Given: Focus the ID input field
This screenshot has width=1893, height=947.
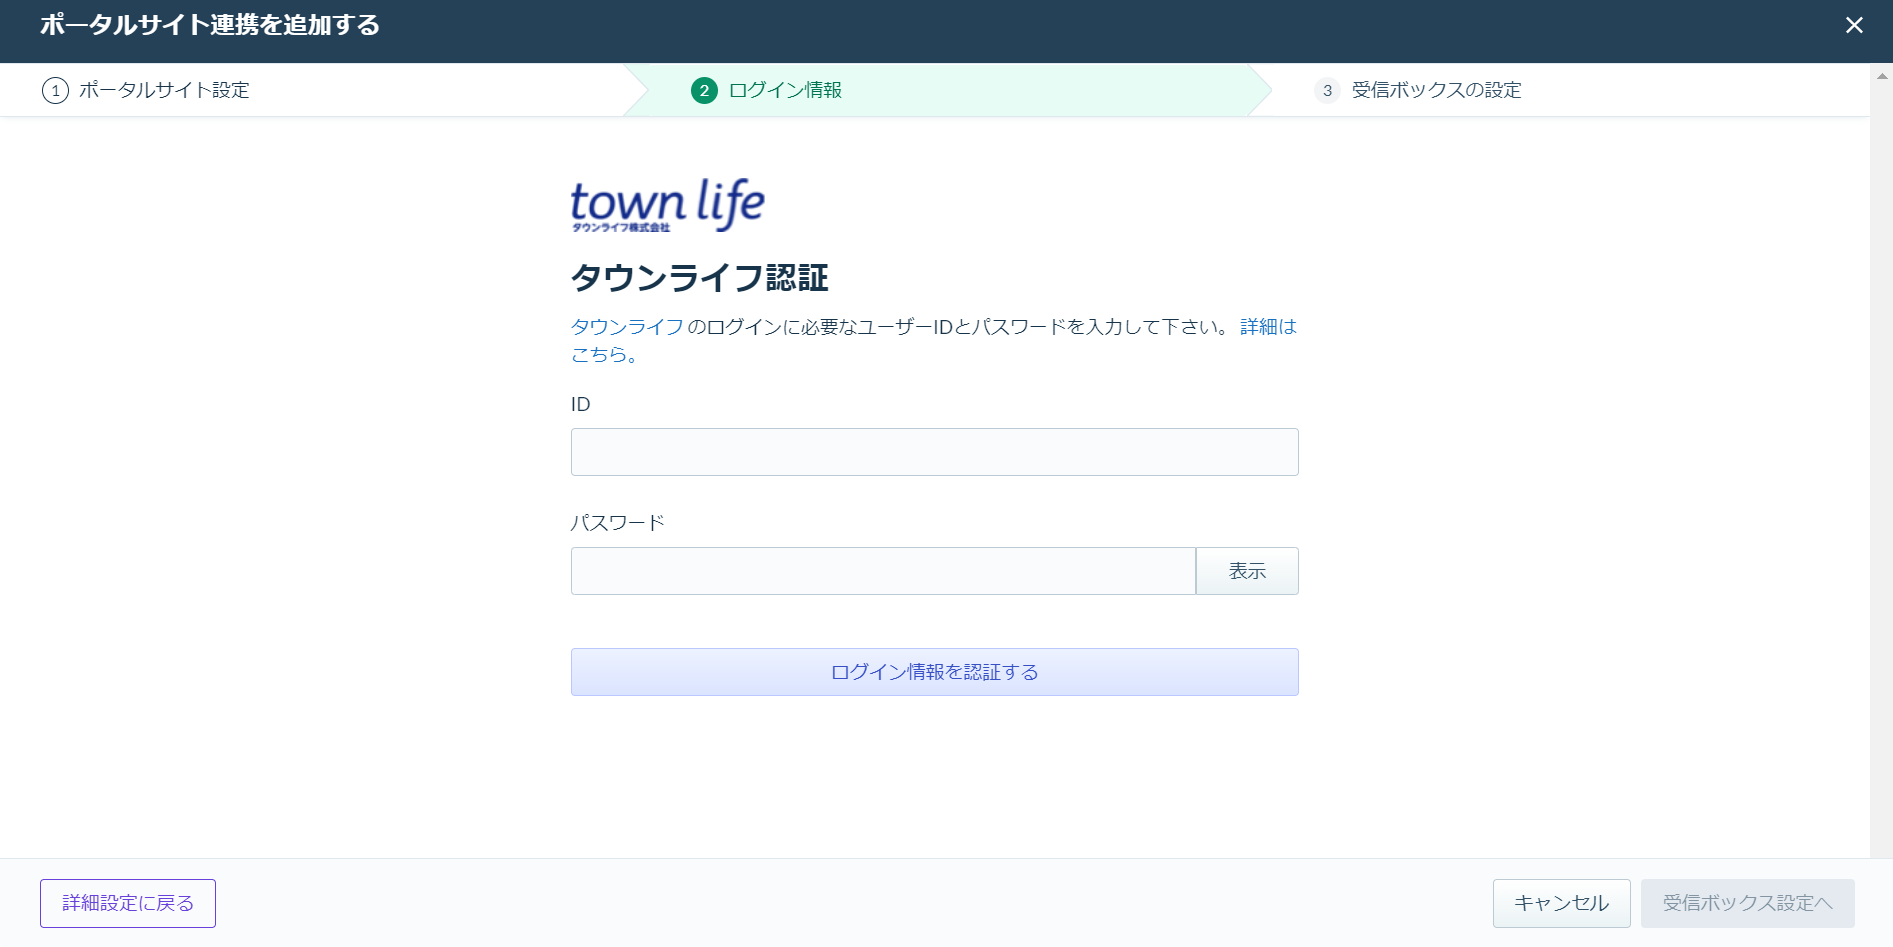Looking at the screenshot, I should point(934,452).
